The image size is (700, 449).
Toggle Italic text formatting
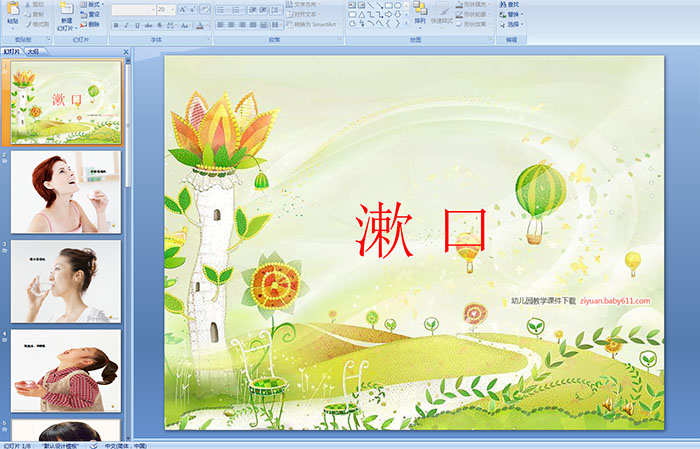click(127, 24)
